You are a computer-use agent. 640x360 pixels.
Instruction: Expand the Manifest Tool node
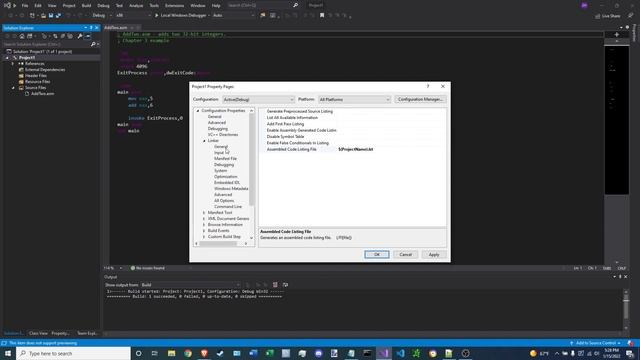click(204, 213)
